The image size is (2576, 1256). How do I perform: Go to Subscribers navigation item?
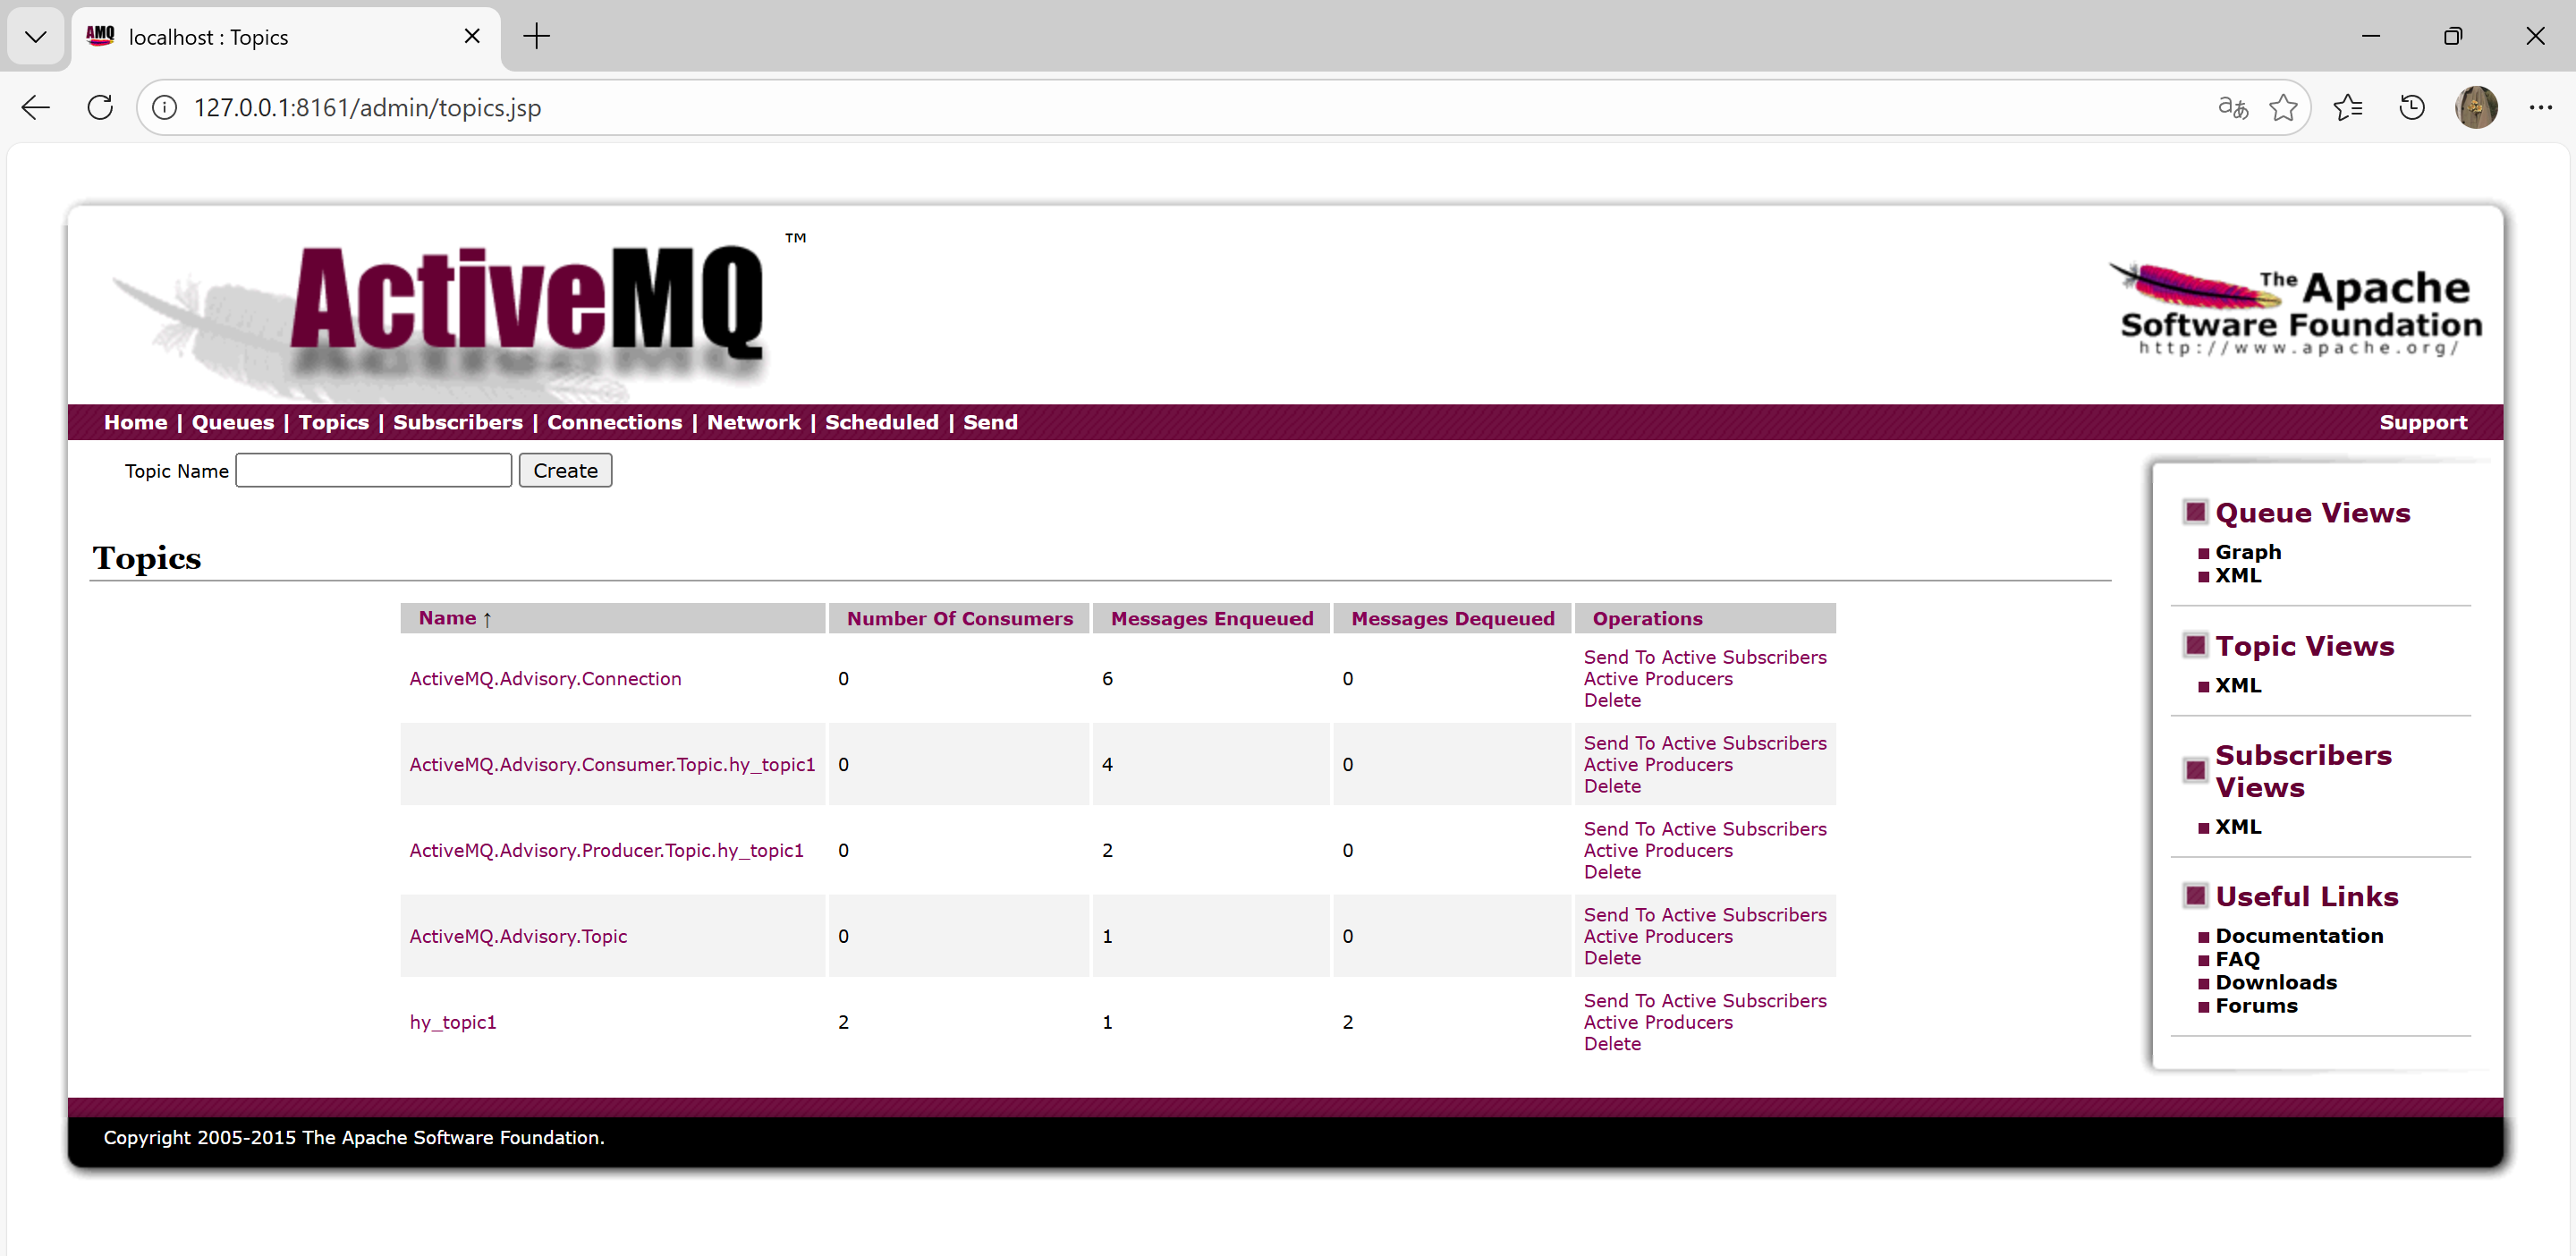point(457,422)
